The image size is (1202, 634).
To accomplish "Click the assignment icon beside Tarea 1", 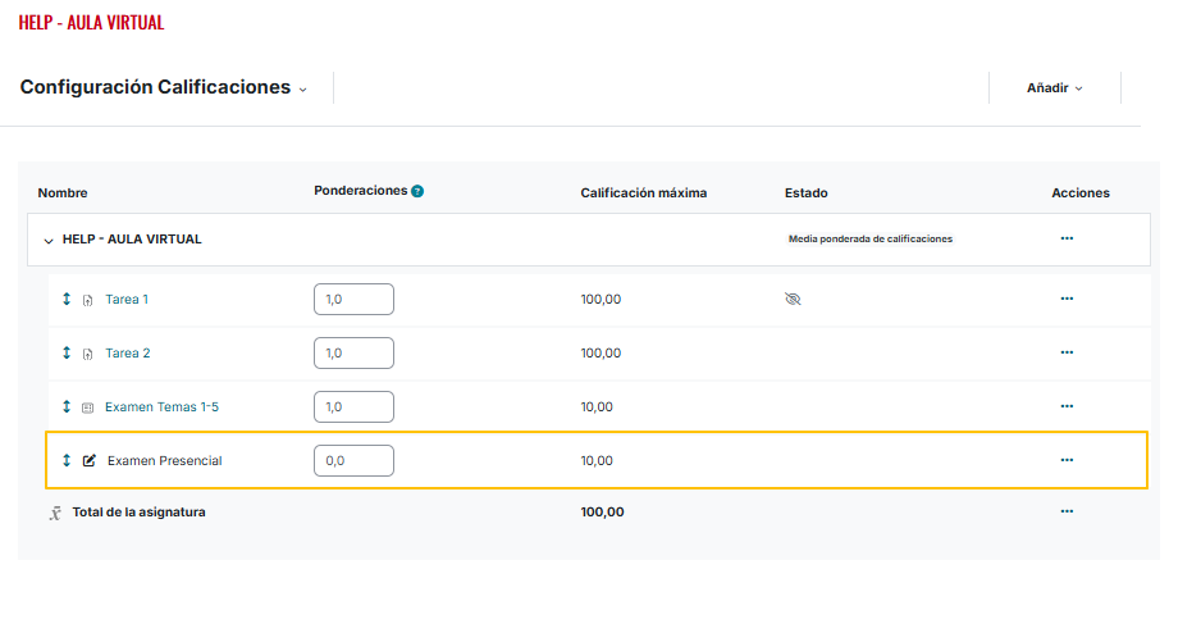I will point(88,300).
